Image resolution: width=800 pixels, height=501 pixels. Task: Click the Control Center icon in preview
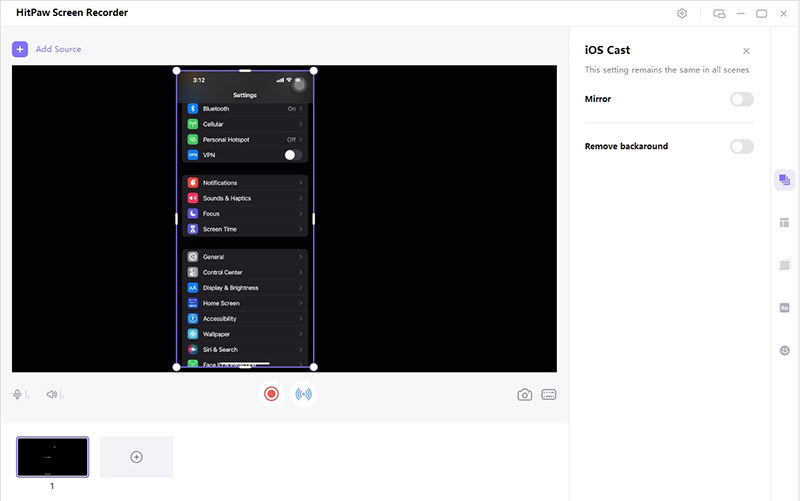click(193, 272)
